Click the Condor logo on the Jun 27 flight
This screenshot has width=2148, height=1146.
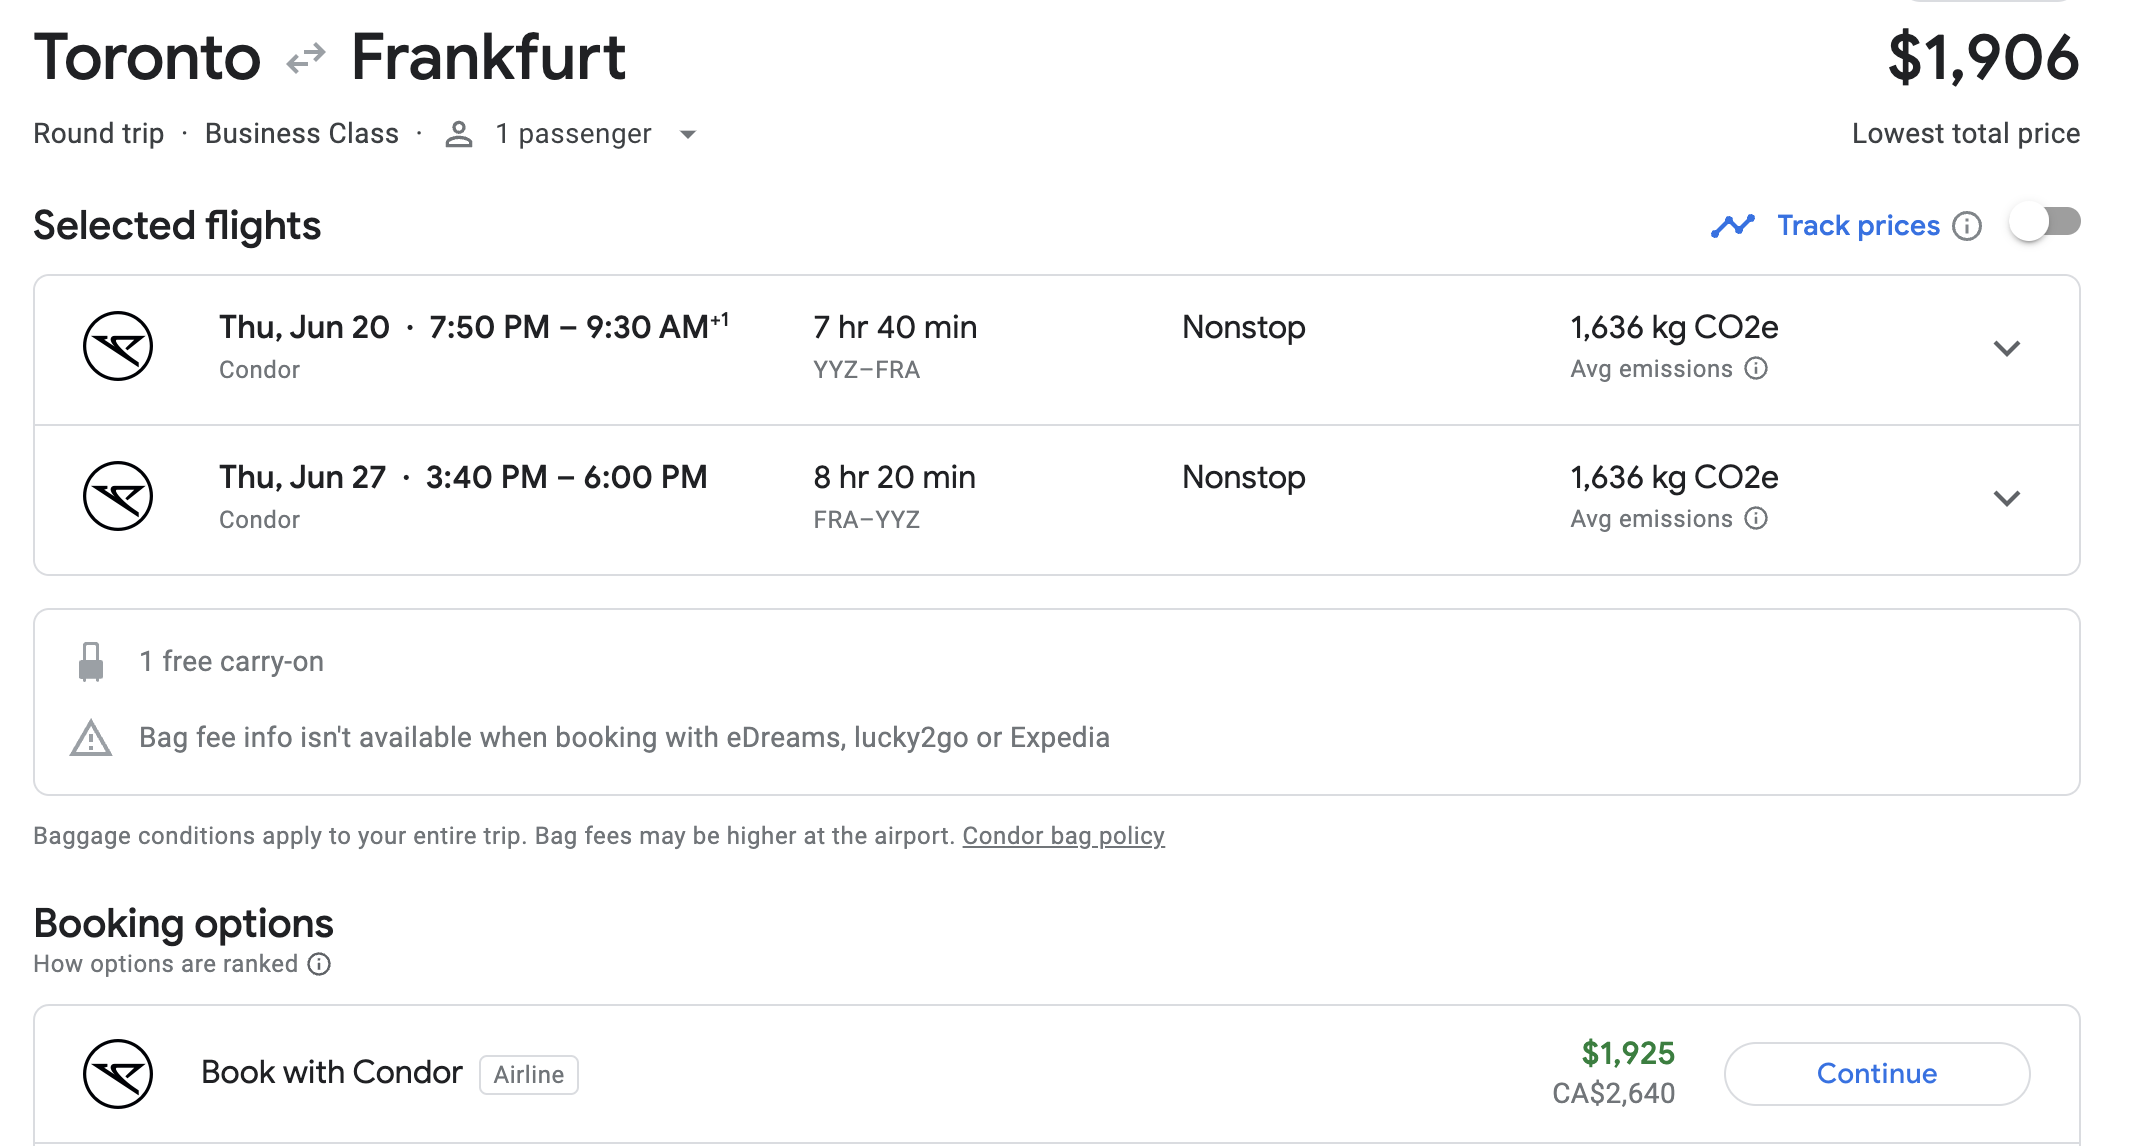coord(118,496)
